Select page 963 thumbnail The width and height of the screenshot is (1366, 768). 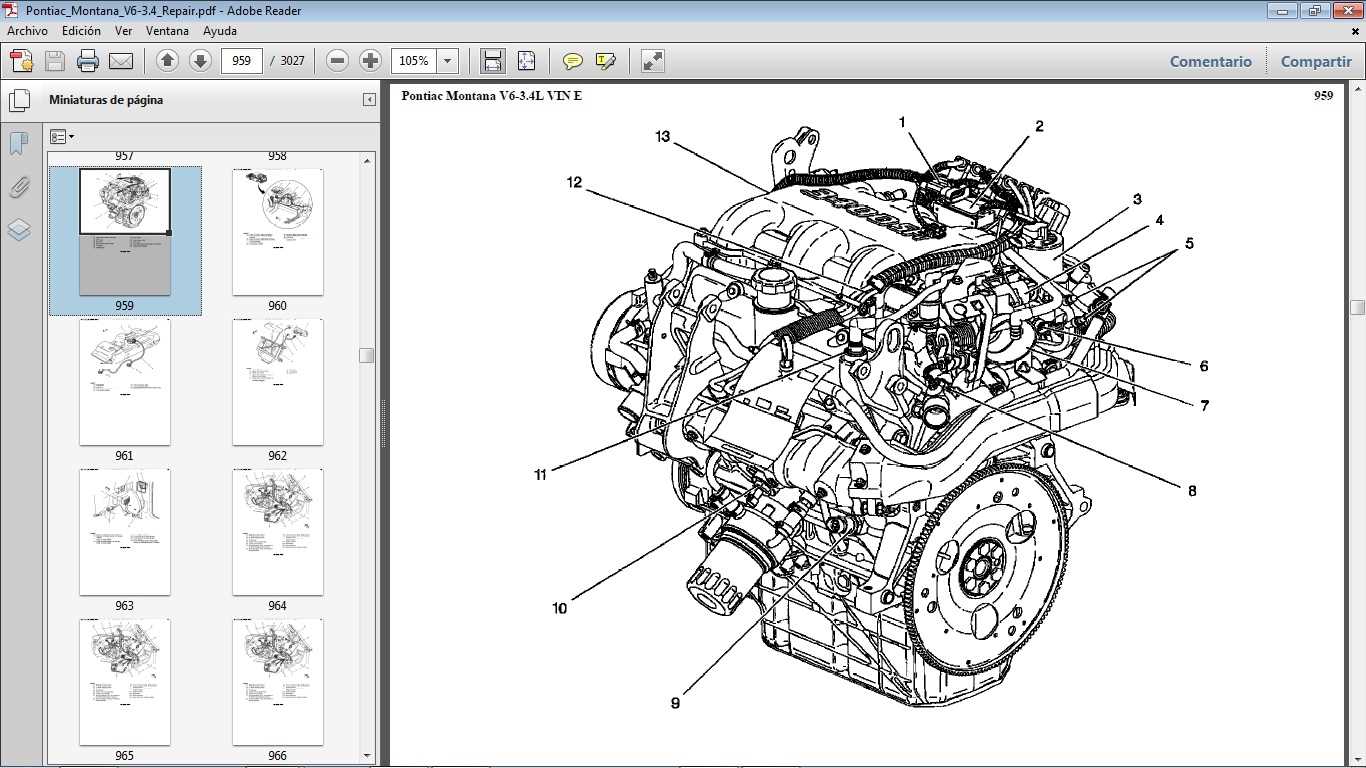125,532
